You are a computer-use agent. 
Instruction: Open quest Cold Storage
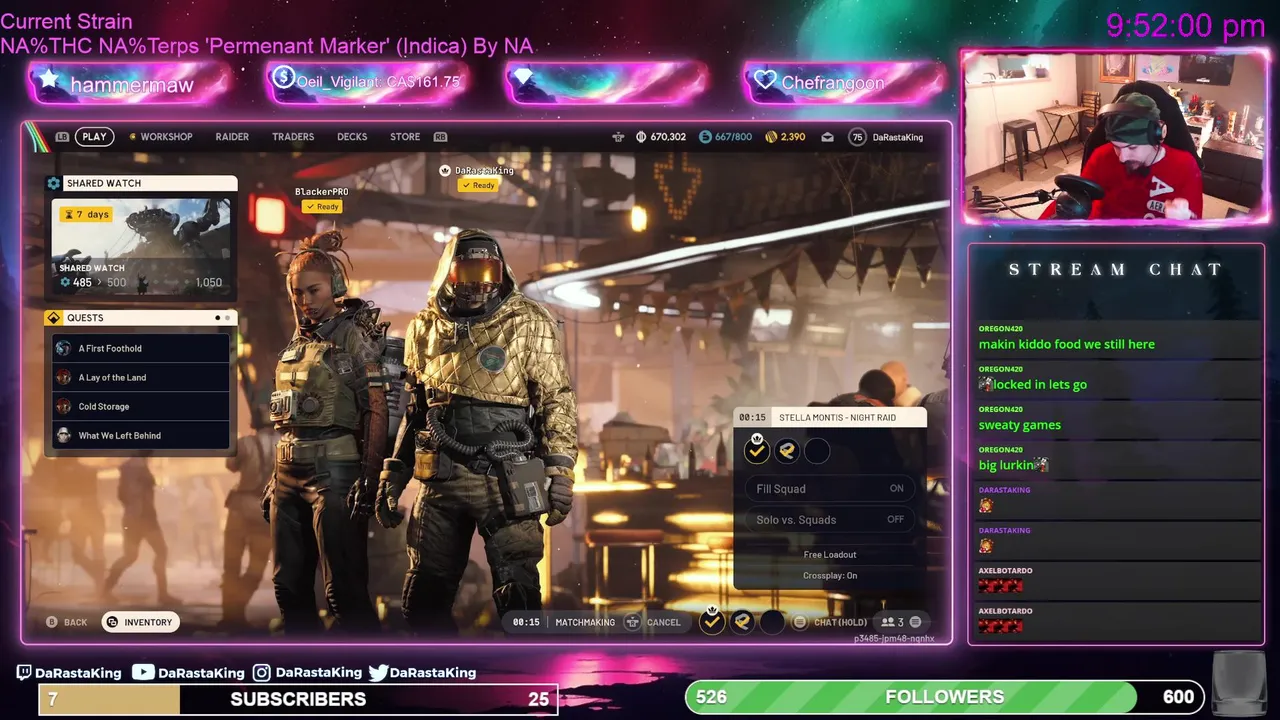(141, 406)
